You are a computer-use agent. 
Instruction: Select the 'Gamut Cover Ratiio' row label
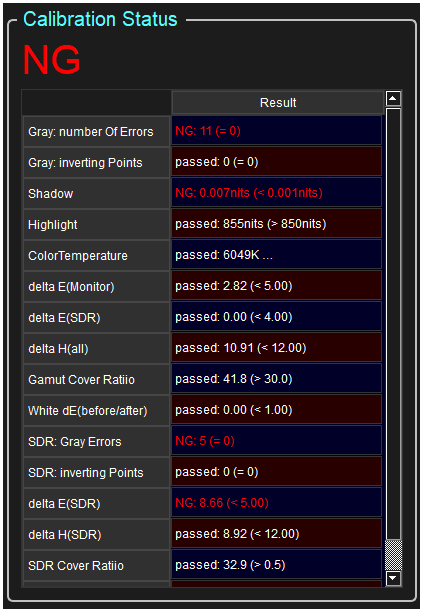point(97,380)
